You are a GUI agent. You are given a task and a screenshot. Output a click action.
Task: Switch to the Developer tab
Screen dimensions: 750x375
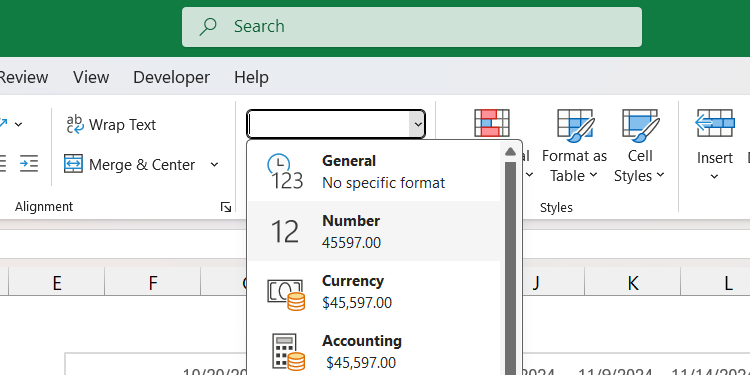(x=171, y=77)
